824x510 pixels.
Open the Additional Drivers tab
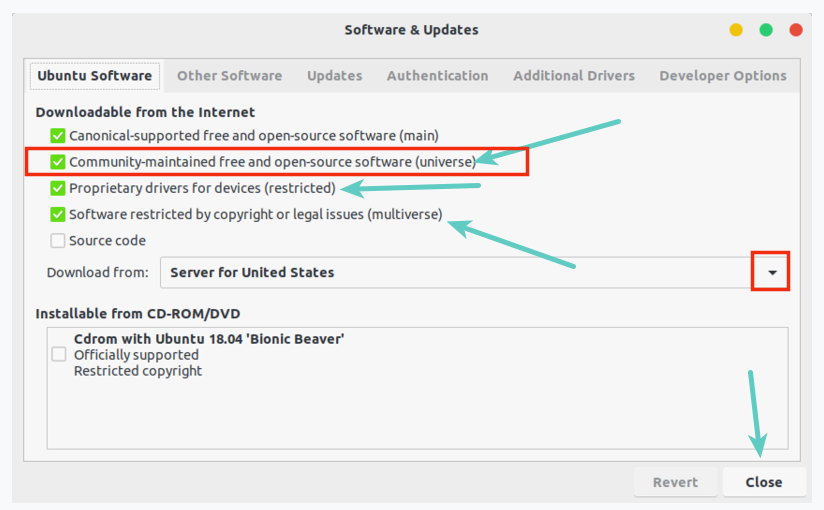(574, 76)
